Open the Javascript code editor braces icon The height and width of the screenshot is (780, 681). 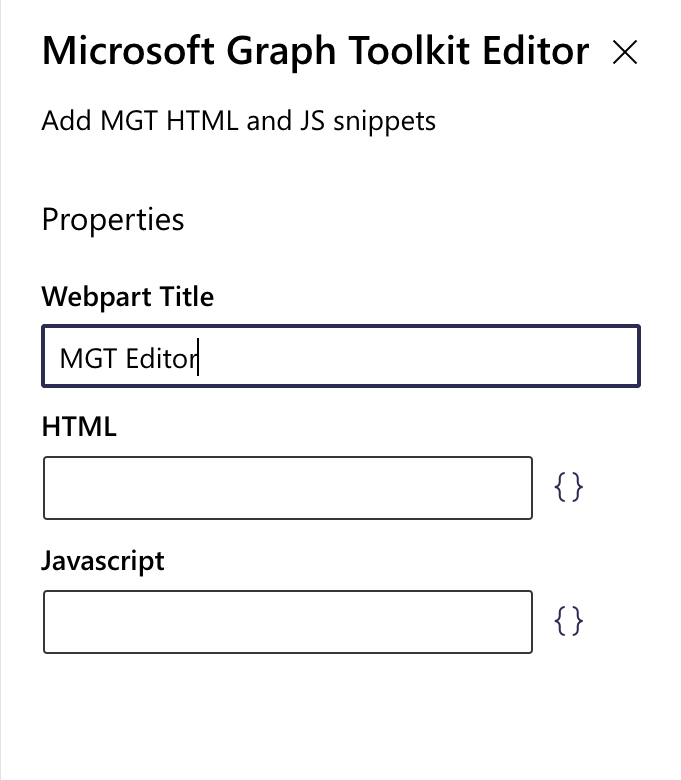tap(568, 622)
